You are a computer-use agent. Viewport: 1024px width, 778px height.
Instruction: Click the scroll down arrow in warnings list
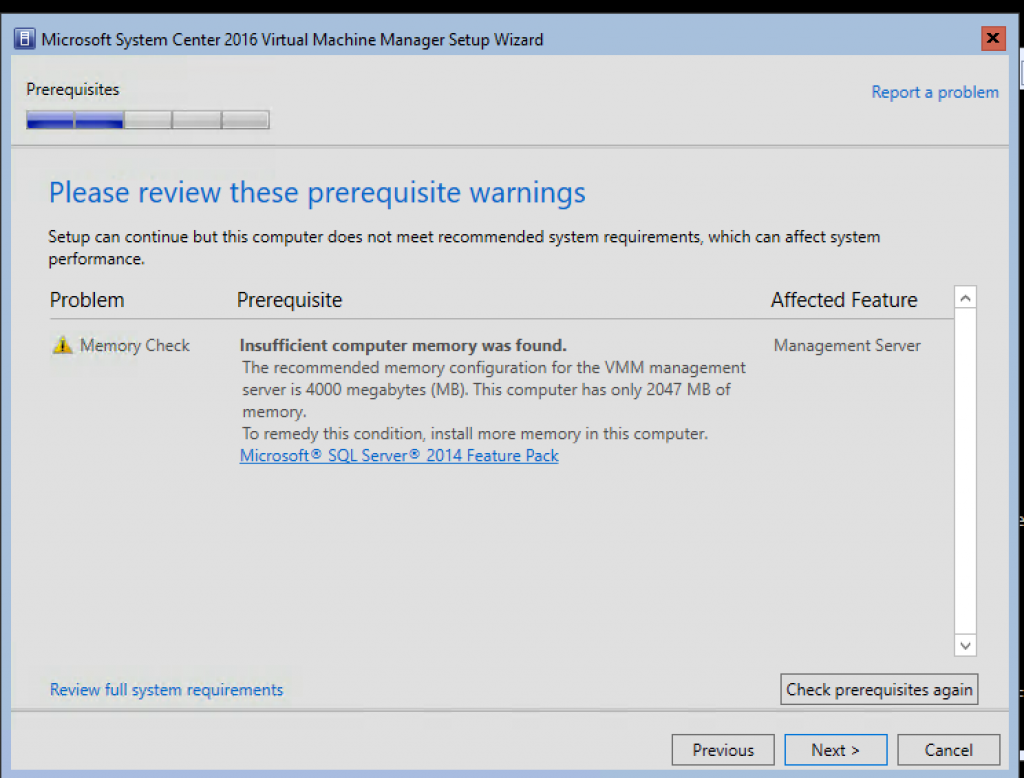[x=965, y=645]
